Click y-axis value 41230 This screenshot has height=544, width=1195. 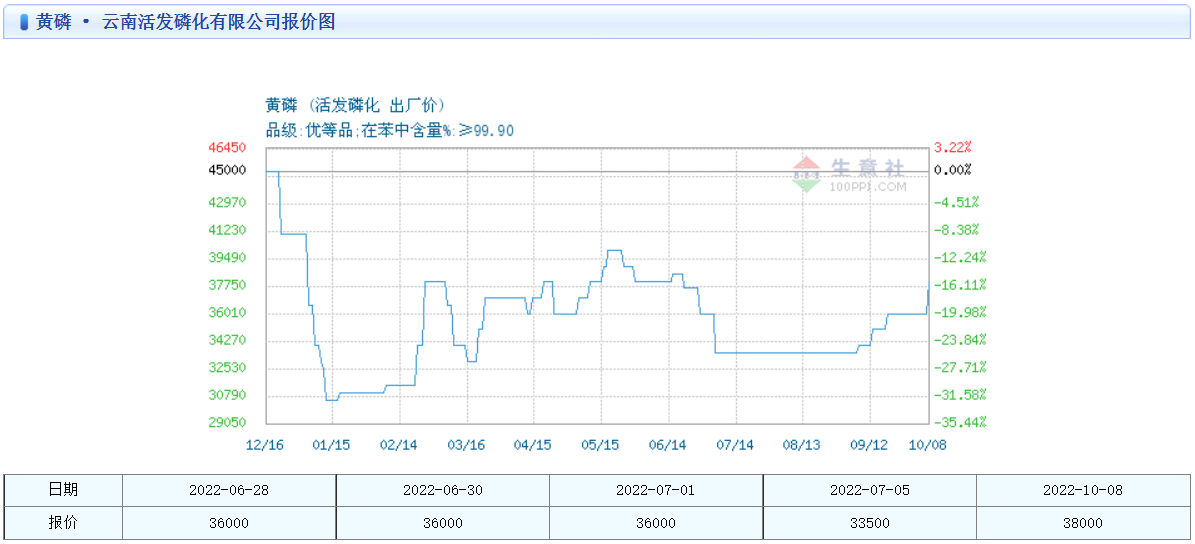coord(228,230)
